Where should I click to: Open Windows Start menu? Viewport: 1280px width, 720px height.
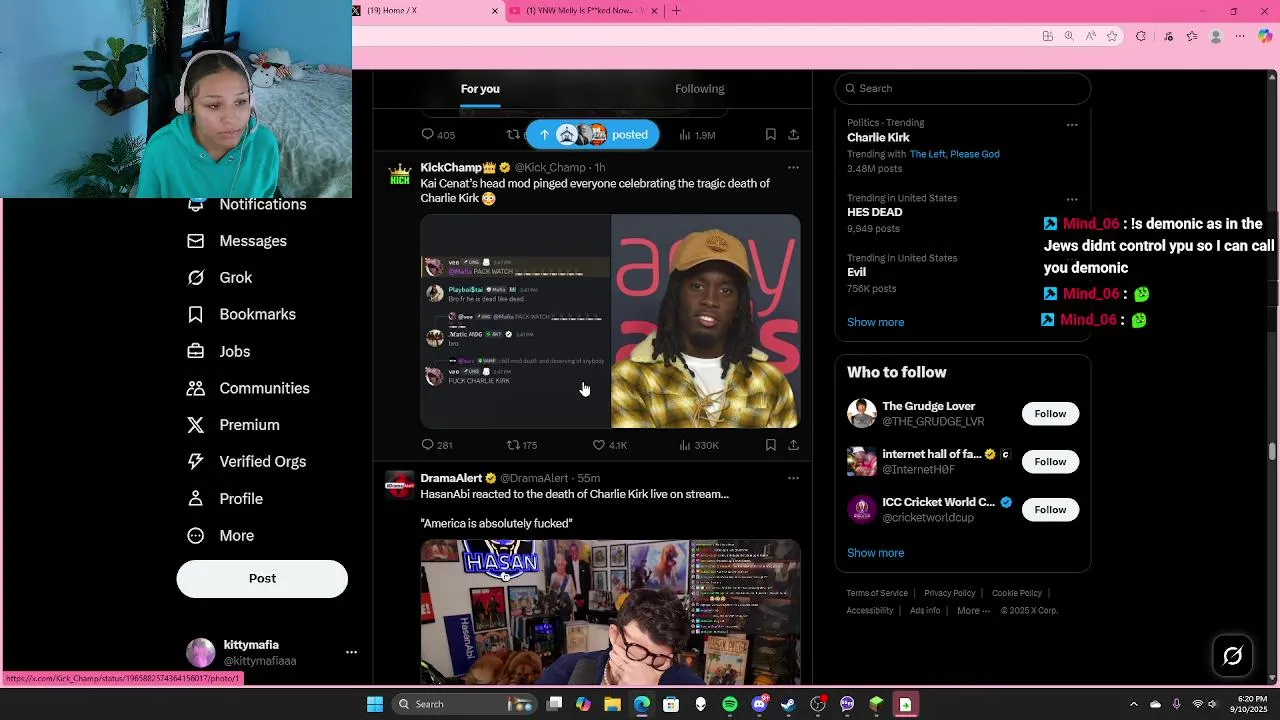(x=375, y=704)
